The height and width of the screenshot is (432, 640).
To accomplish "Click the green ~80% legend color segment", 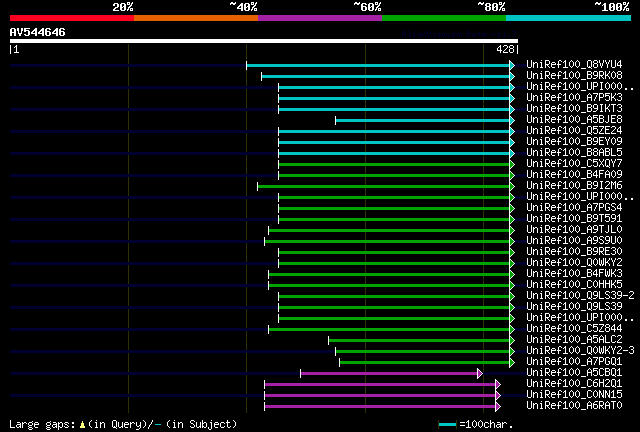I will coord(444,18).
